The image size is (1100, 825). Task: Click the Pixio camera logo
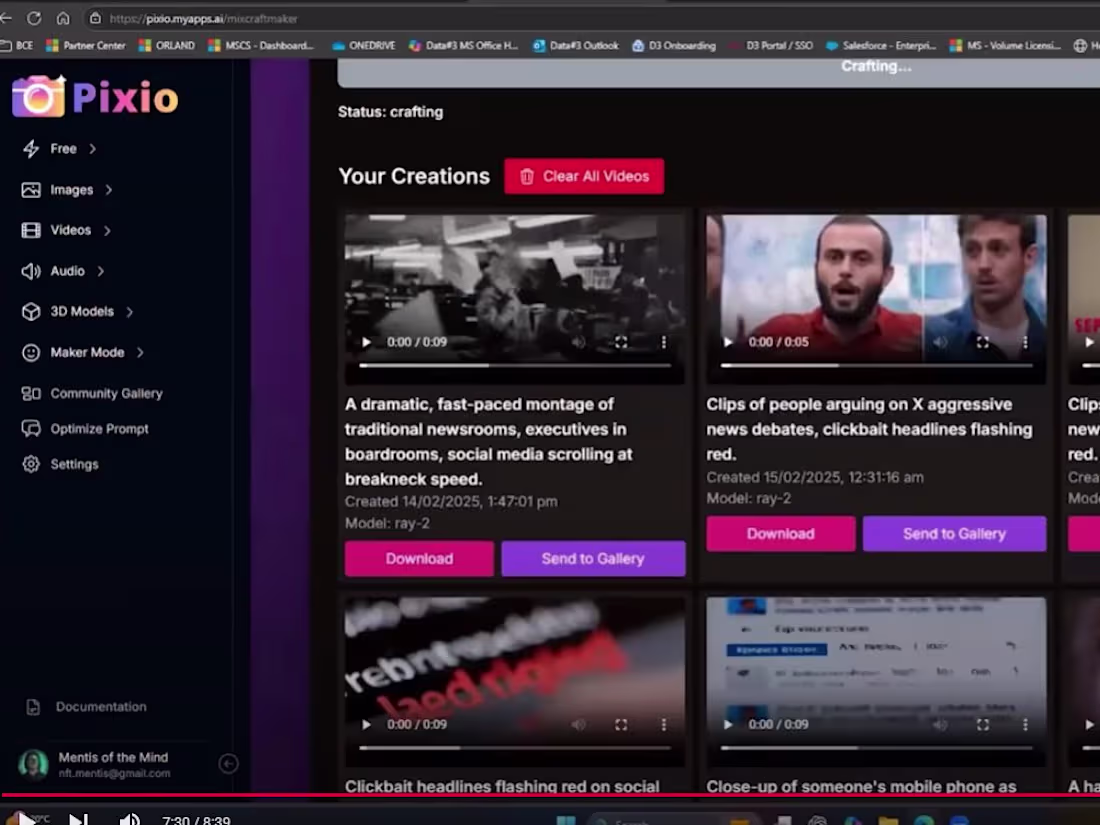[39, 95]
